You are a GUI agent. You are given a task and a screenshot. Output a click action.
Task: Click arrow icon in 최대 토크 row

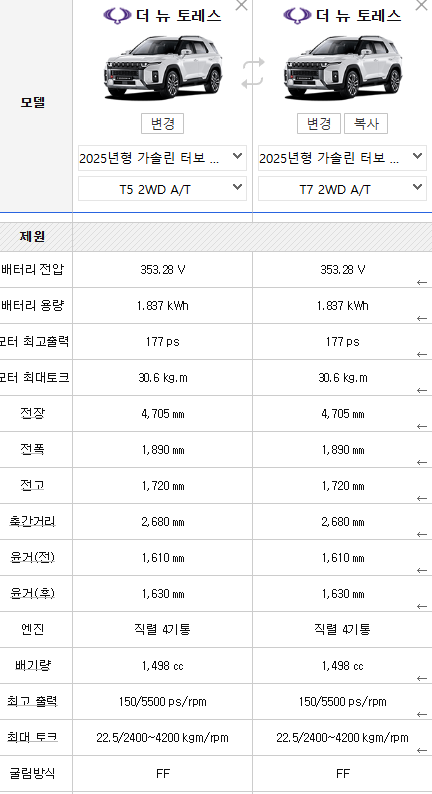click(422, 750)
